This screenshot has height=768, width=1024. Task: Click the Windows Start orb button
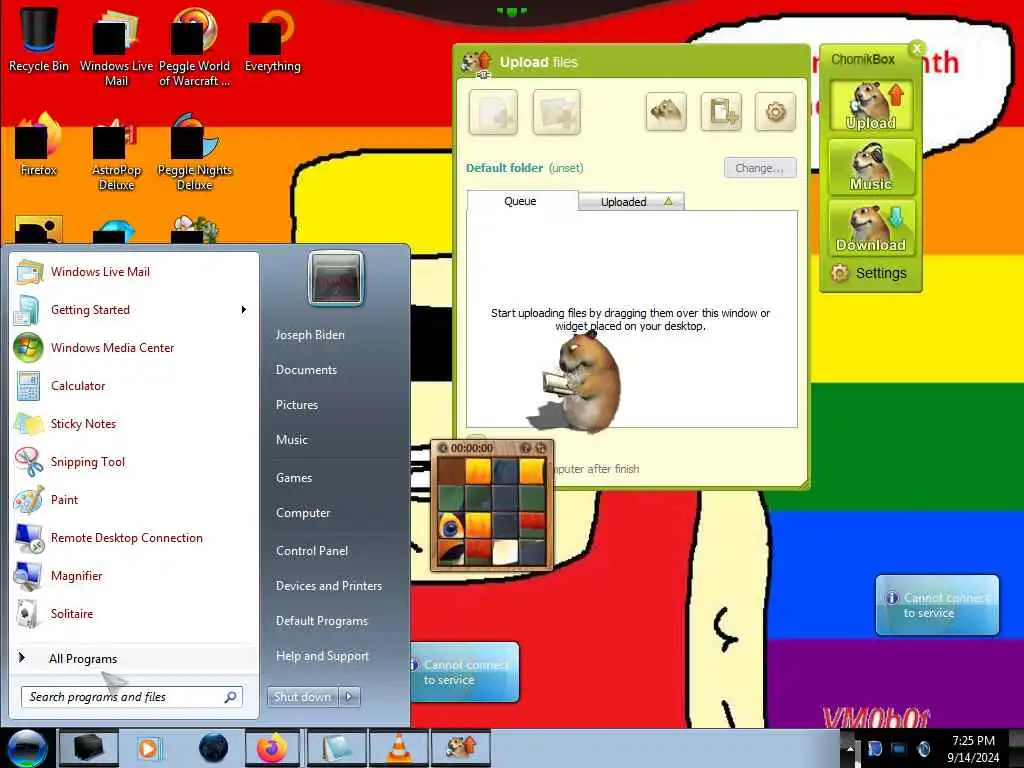pos(27,748)
